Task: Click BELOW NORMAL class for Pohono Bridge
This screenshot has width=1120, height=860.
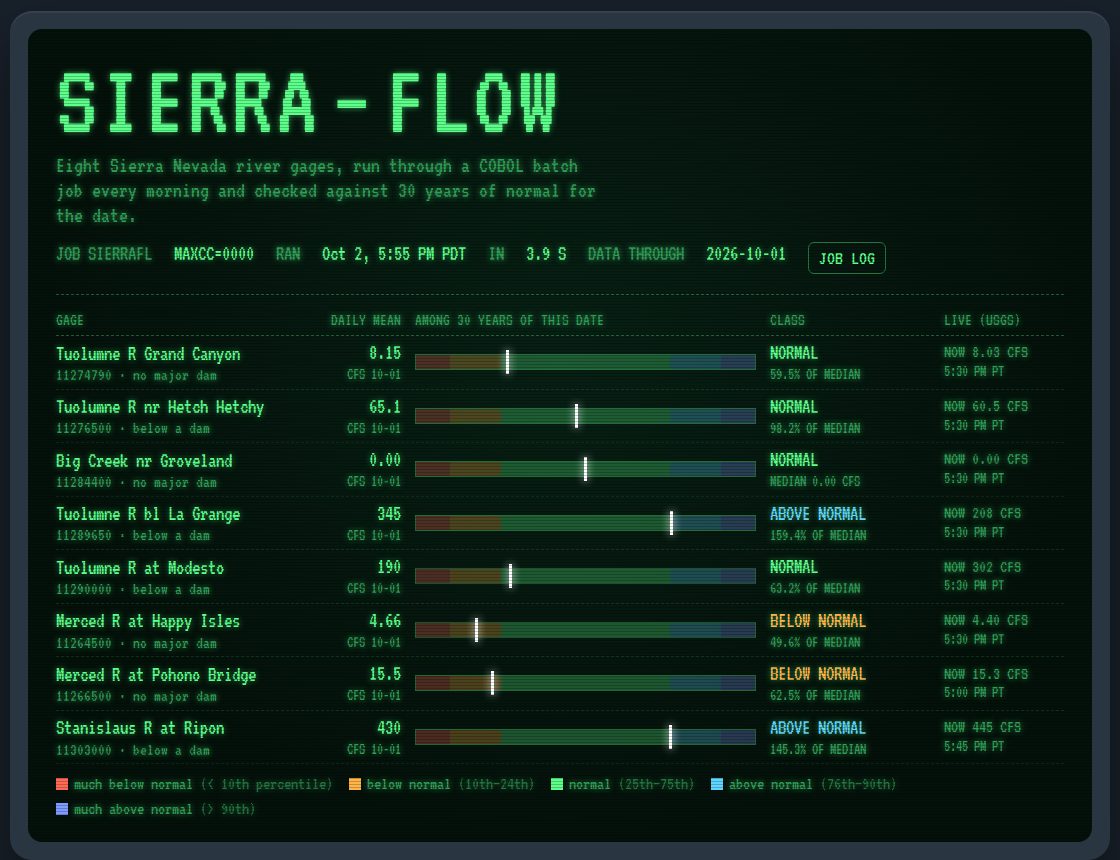Action: 818,674
